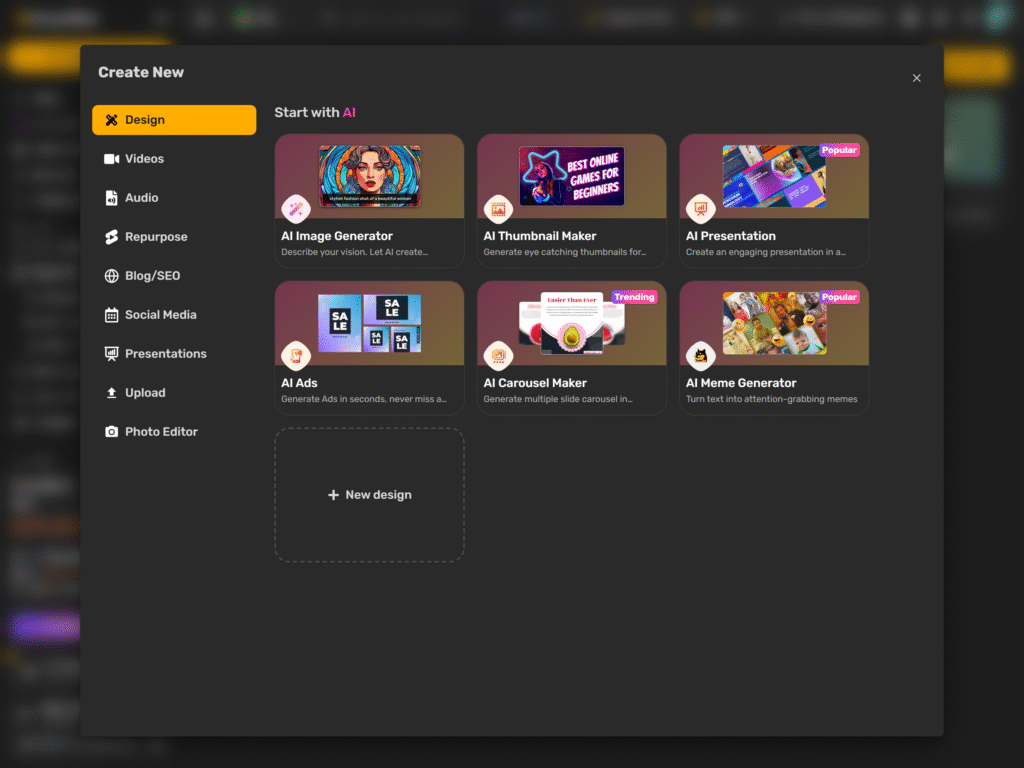1024x768 pixels.
Task: Click the AI Image Generator badge icon
Action: pos(295,209)
